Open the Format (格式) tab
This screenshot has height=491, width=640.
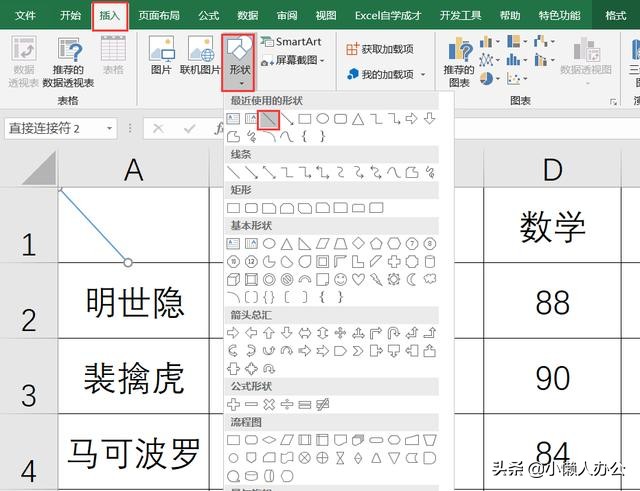[x=616, y=16]
